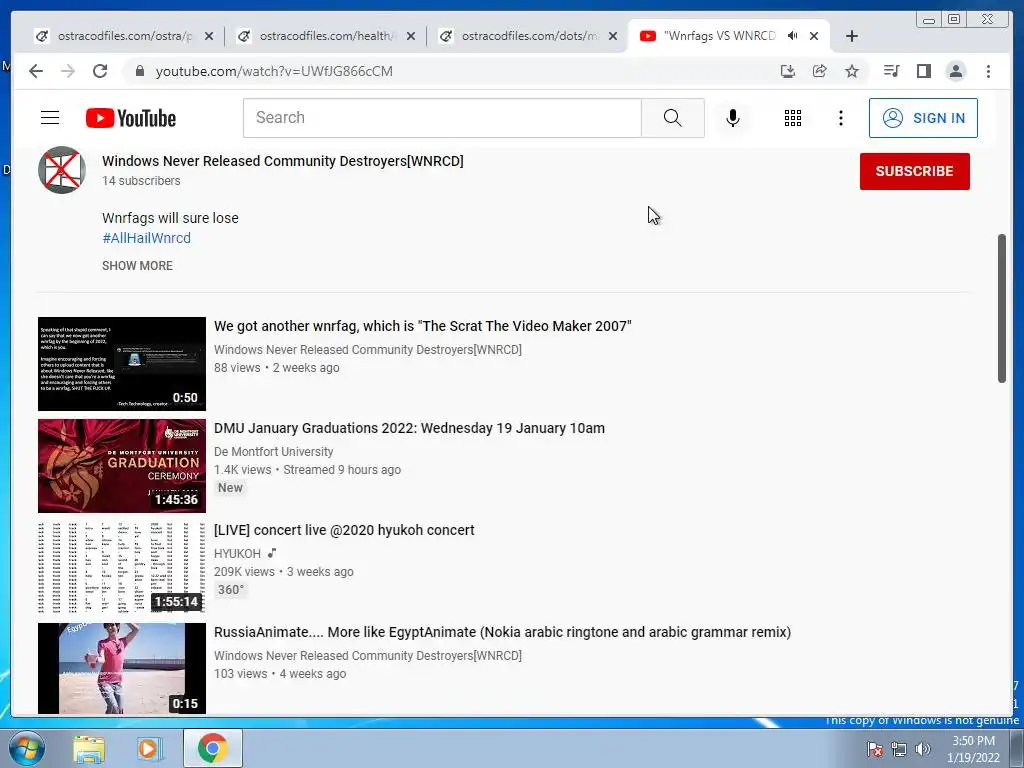This screenshot has width=1024, height=768.
Task: Click the 0:50 Scrat video thumbnail
Action: (x=121, y=364)
